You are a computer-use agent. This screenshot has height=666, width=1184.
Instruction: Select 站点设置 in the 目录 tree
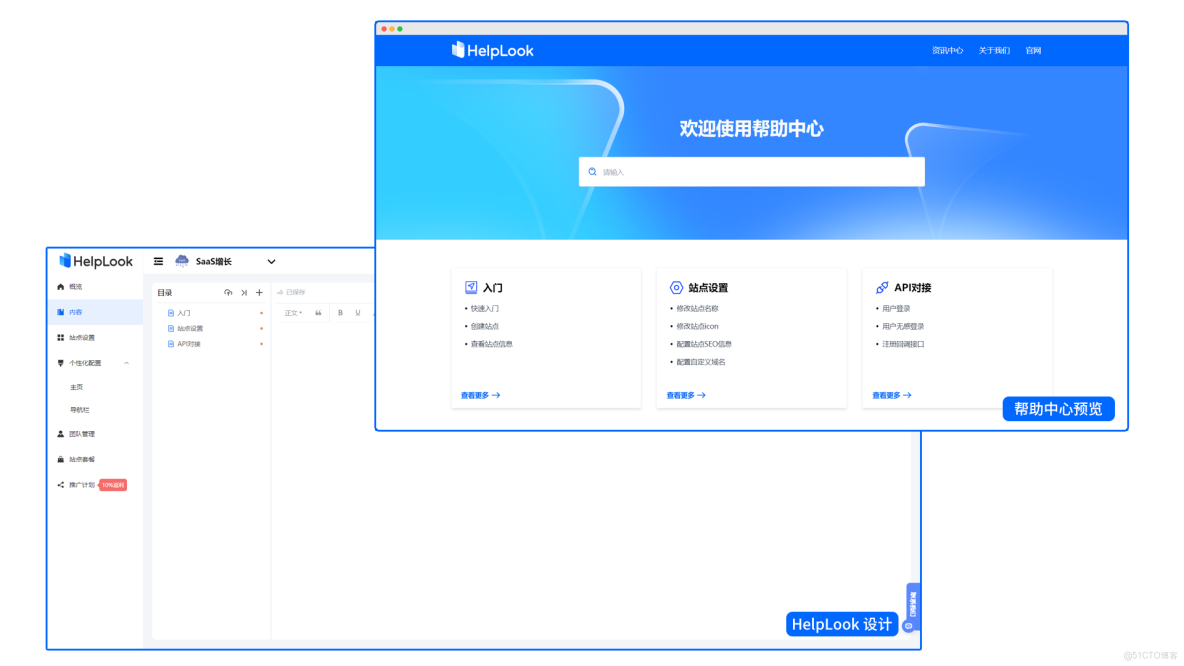[x=190, y=328]
